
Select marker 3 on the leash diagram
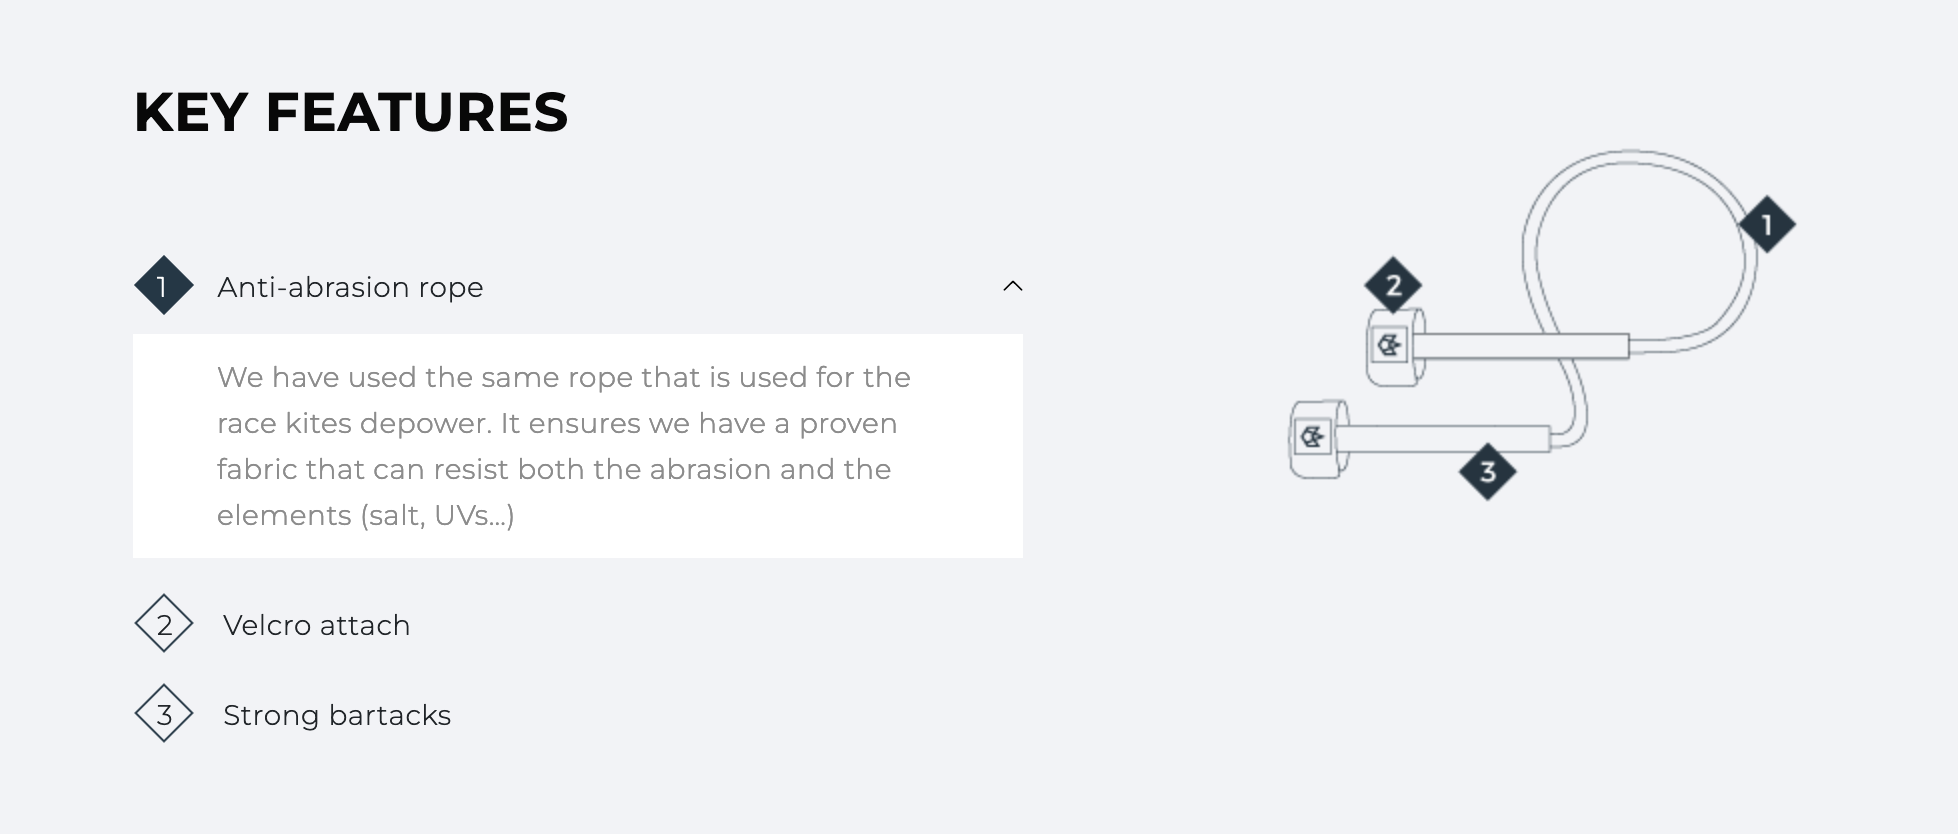(1487, 472)
